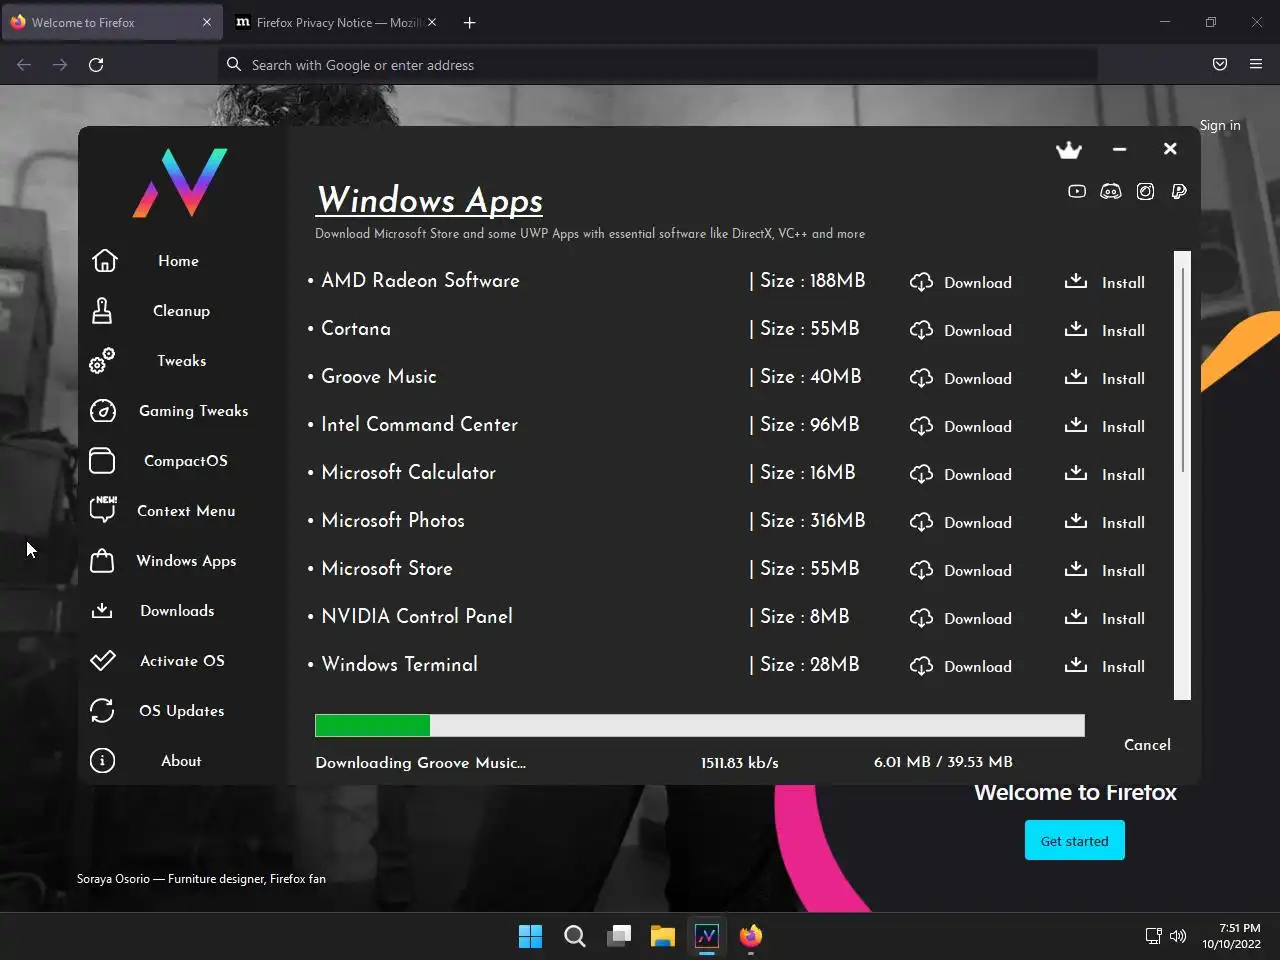Go to Activate OS section

click(x=182, y=661)
